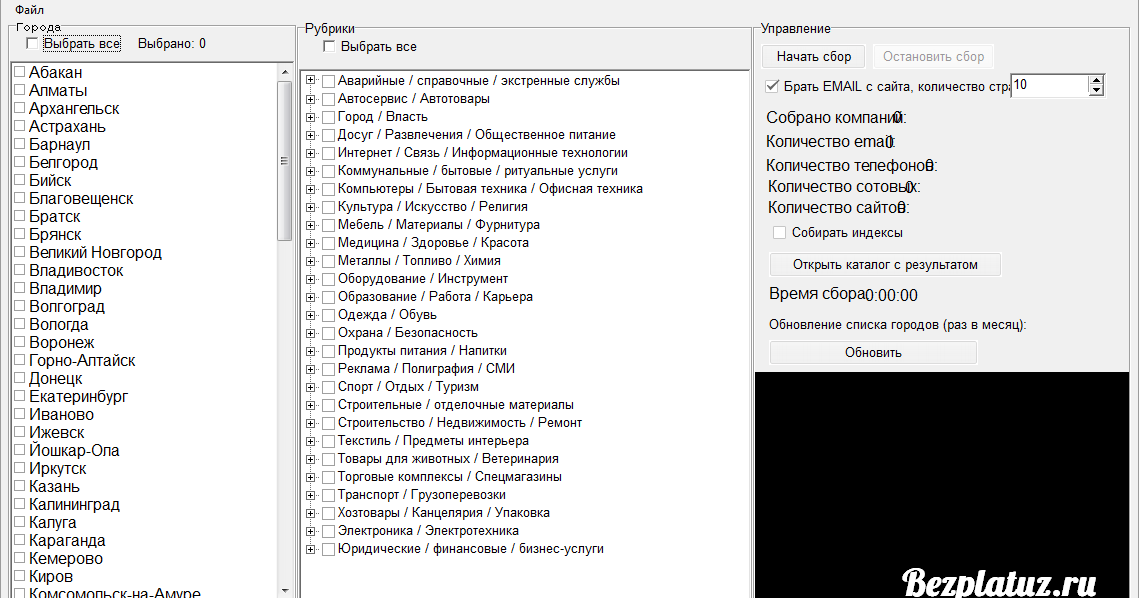
Task: Disable the Брать EMAIL с сайта option
Action: pos(769,86)
